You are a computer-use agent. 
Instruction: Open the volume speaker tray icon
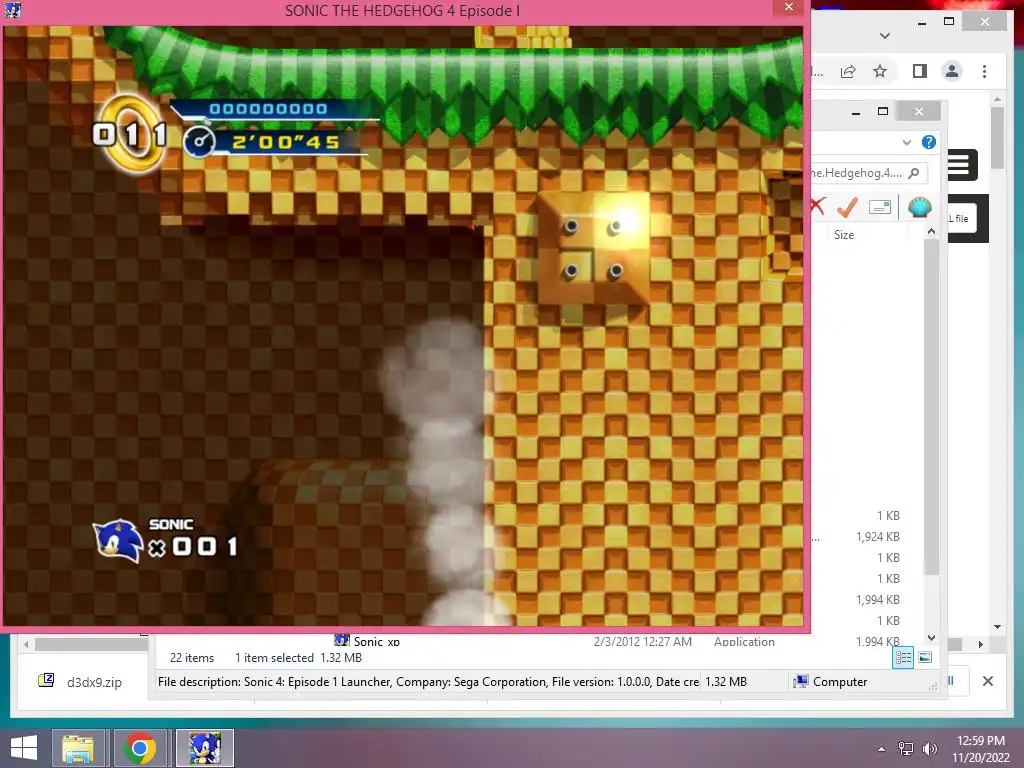pyautogui.click(x=929, y=749)
